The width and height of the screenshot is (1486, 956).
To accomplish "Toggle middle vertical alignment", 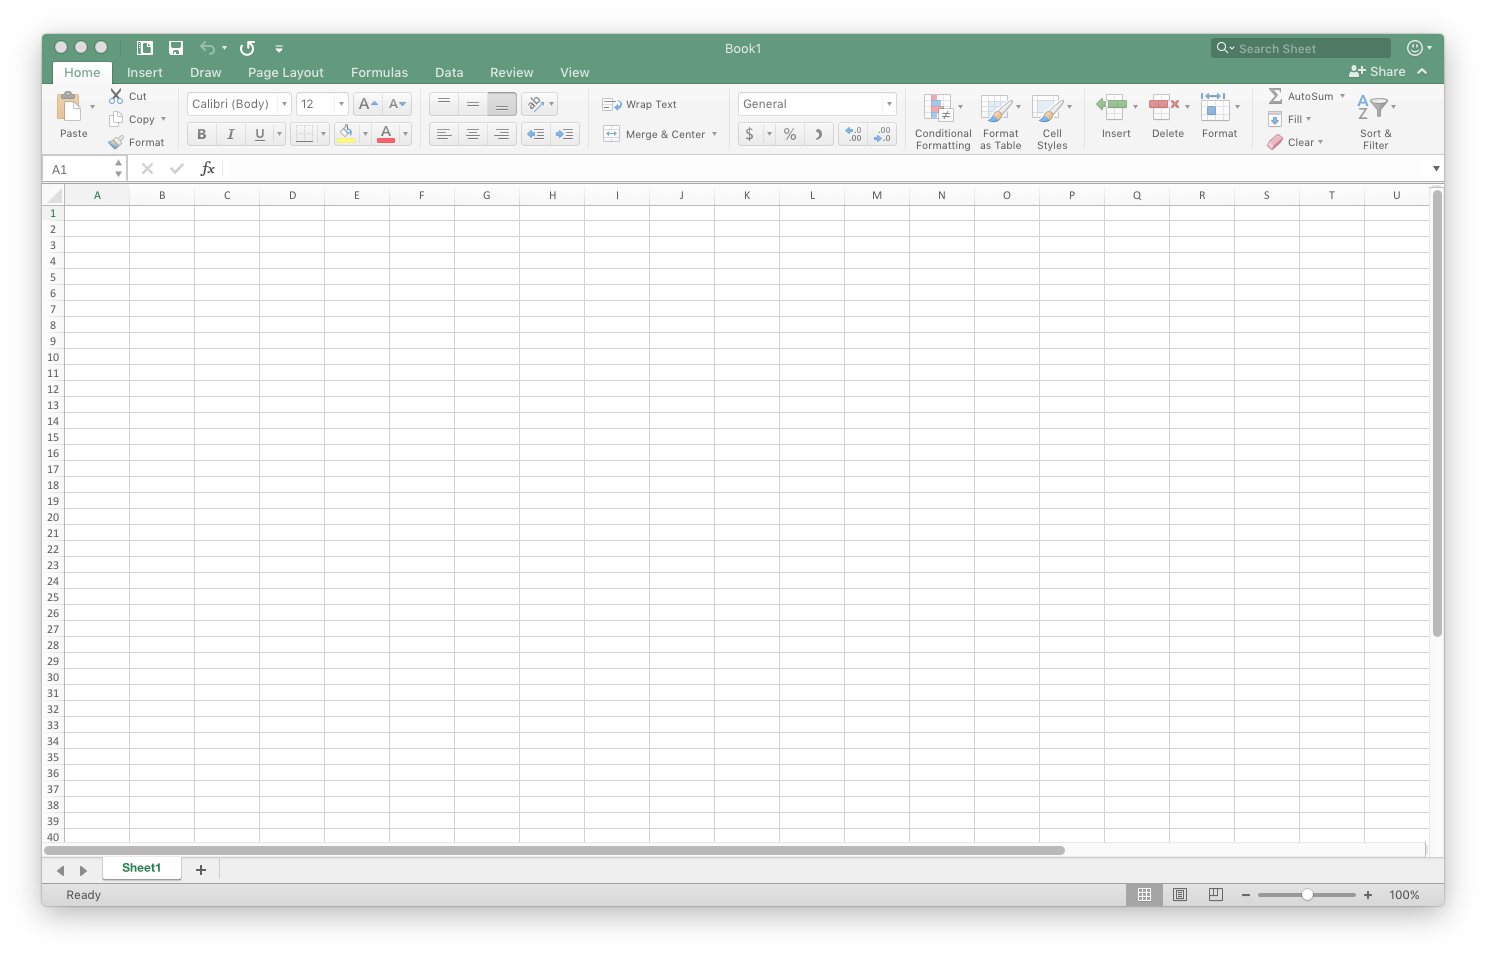I will tap(473, 104).
